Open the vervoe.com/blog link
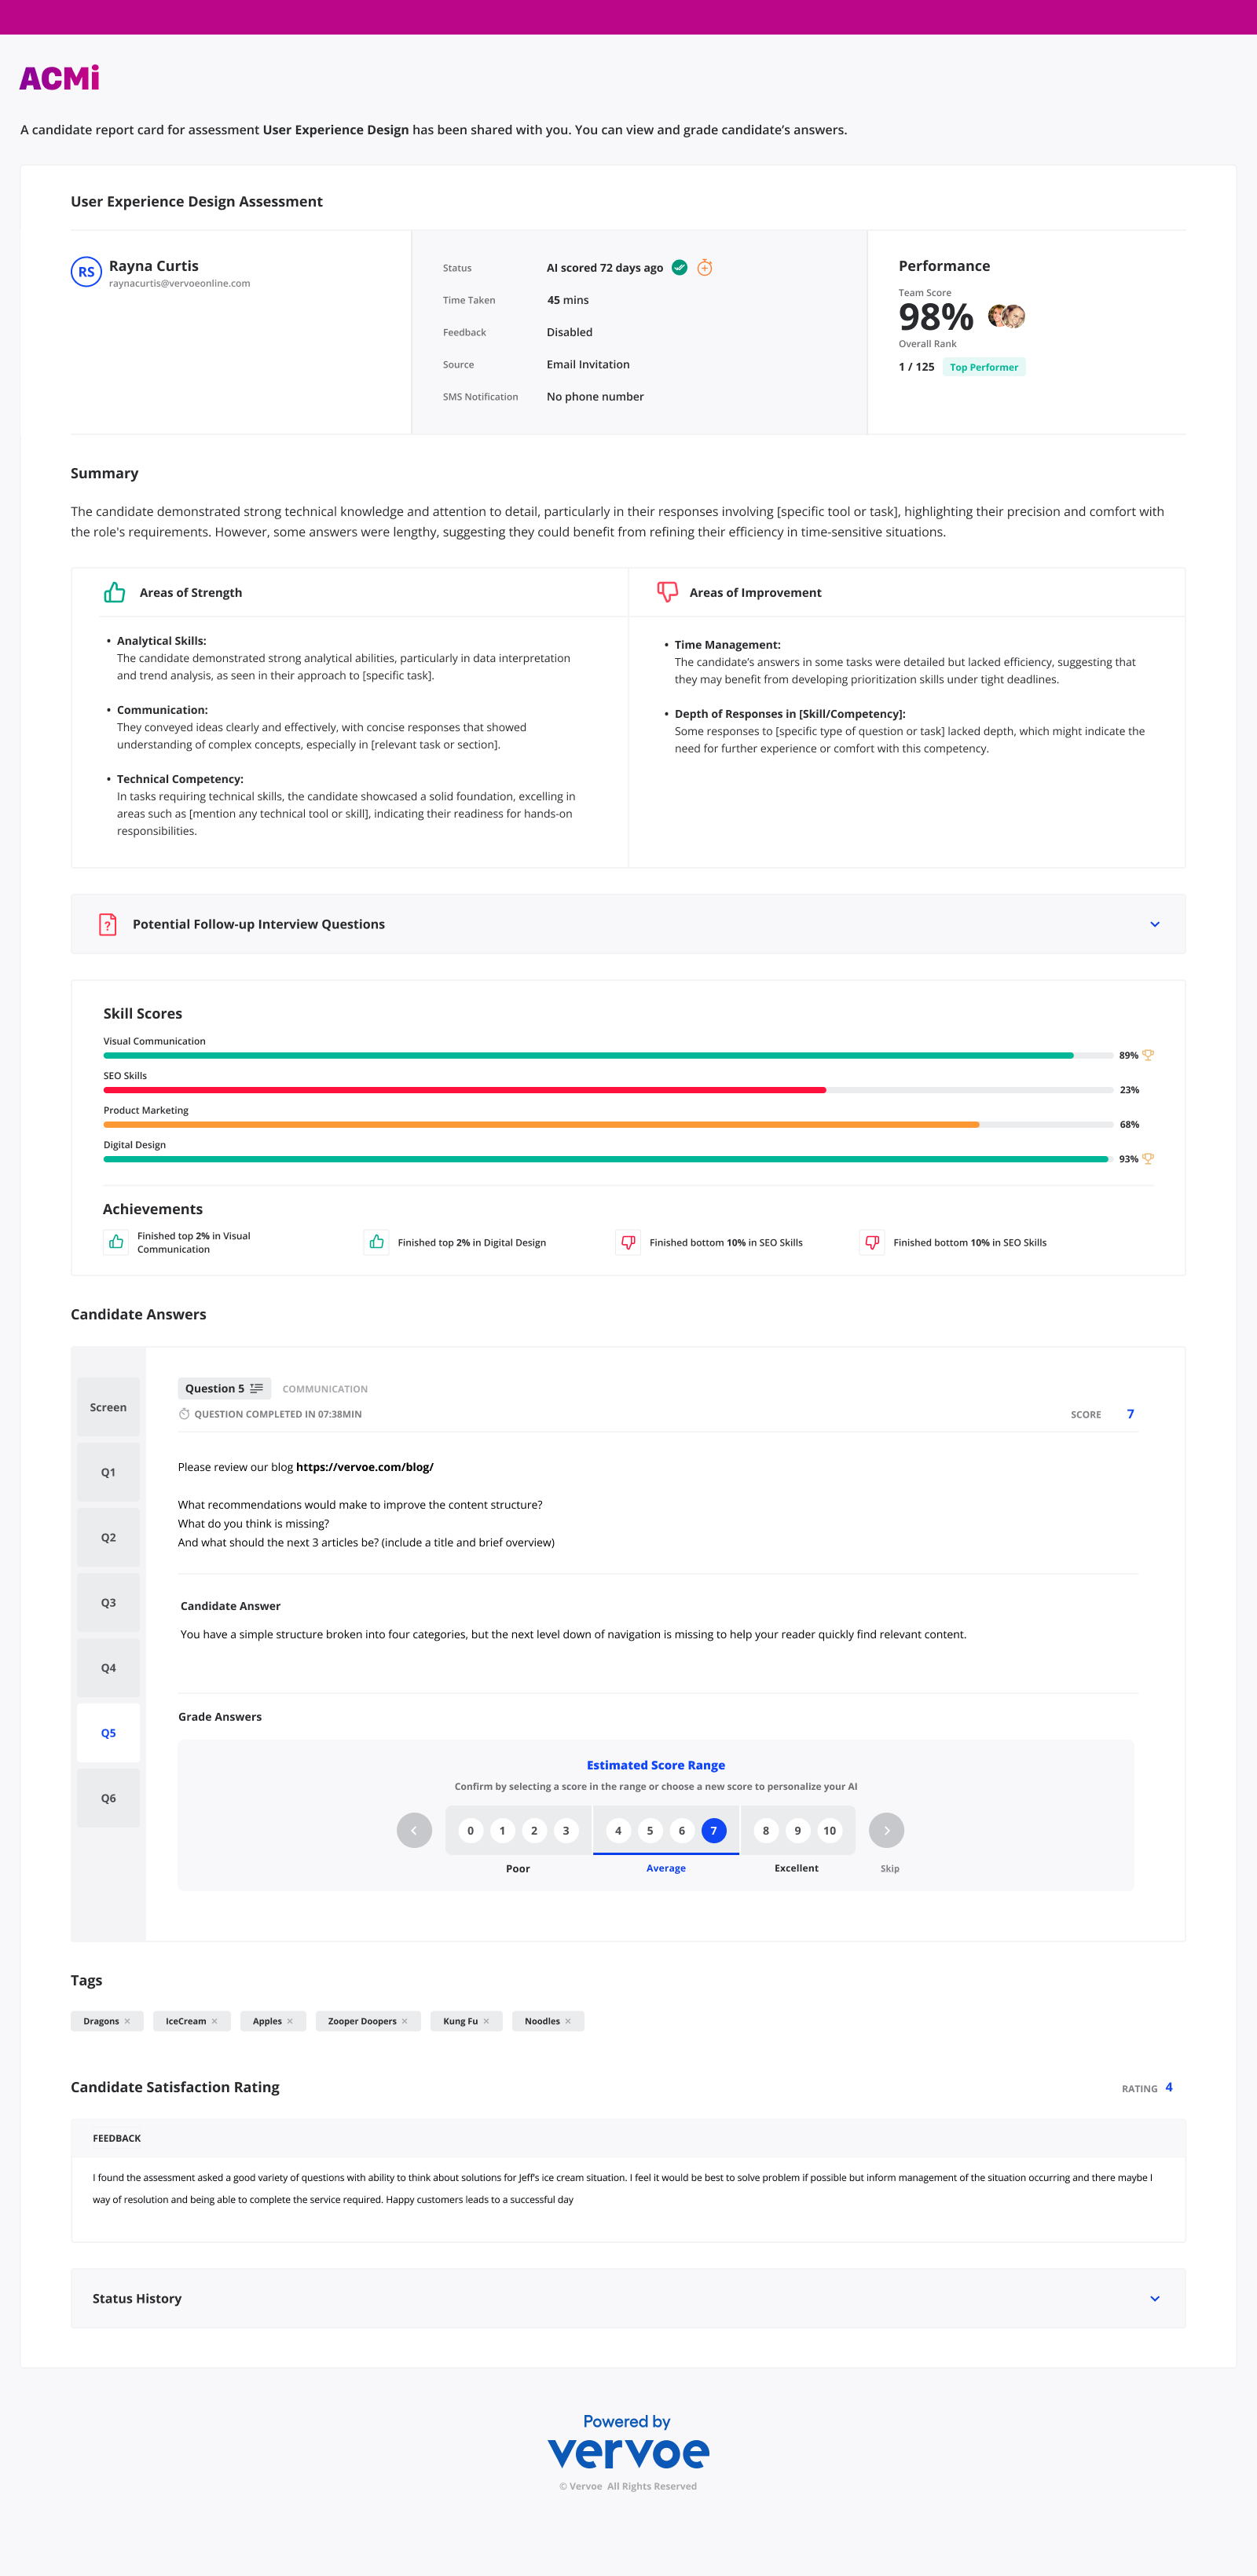 tap(365, 1467)
